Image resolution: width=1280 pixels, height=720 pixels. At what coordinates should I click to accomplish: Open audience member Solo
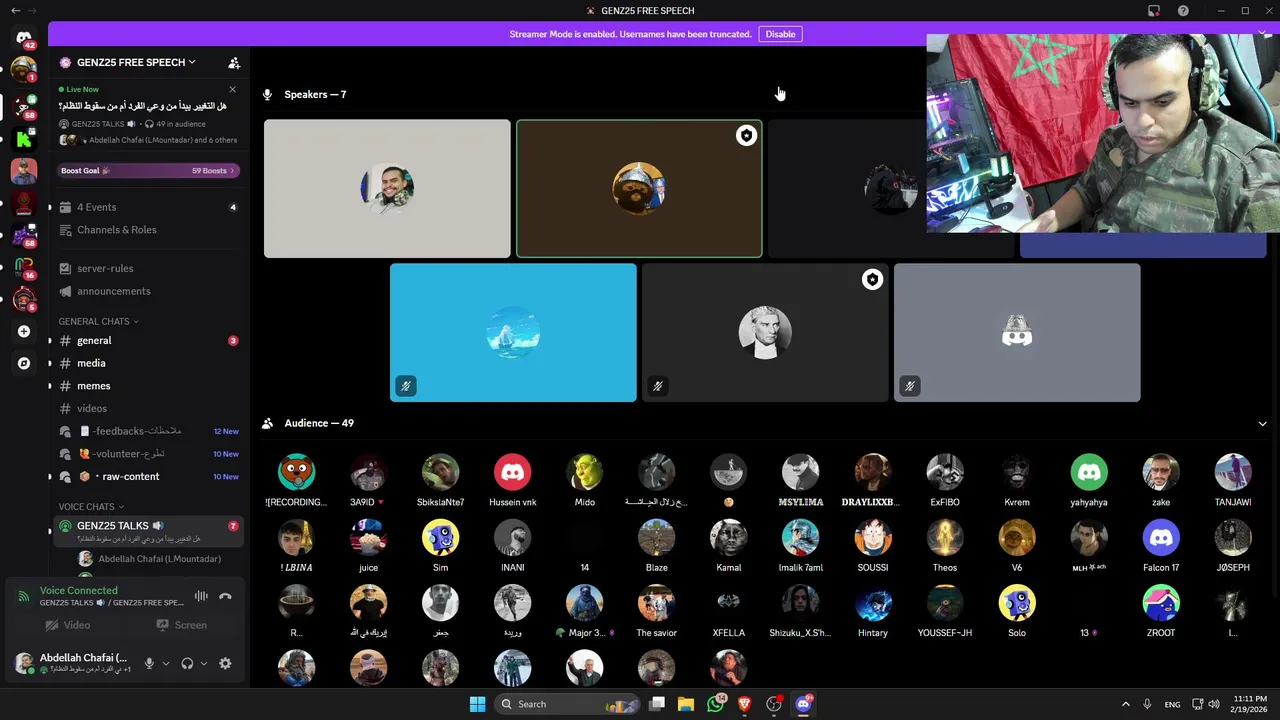(1017, 611)
